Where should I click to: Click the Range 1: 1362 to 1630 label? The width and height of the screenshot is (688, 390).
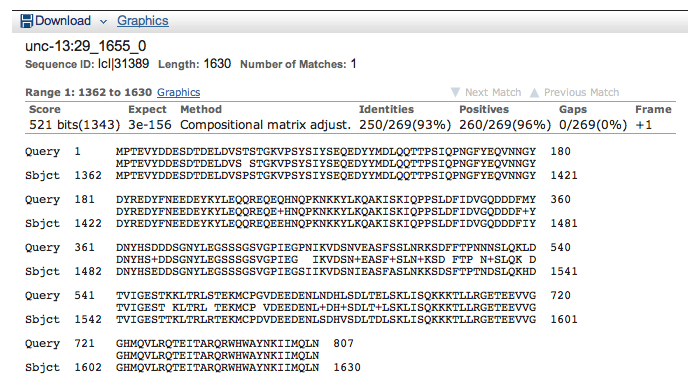coord(88,92)
